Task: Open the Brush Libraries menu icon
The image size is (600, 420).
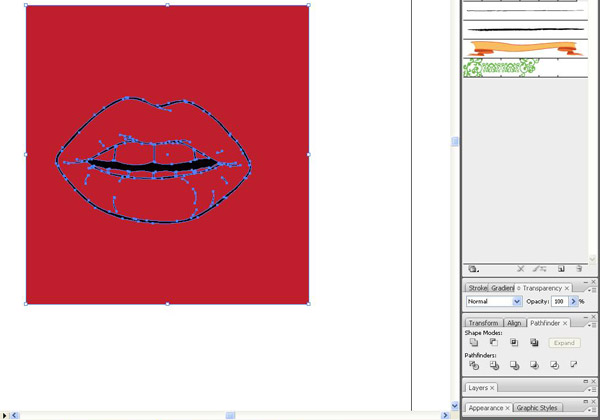Action: [473, 269]
